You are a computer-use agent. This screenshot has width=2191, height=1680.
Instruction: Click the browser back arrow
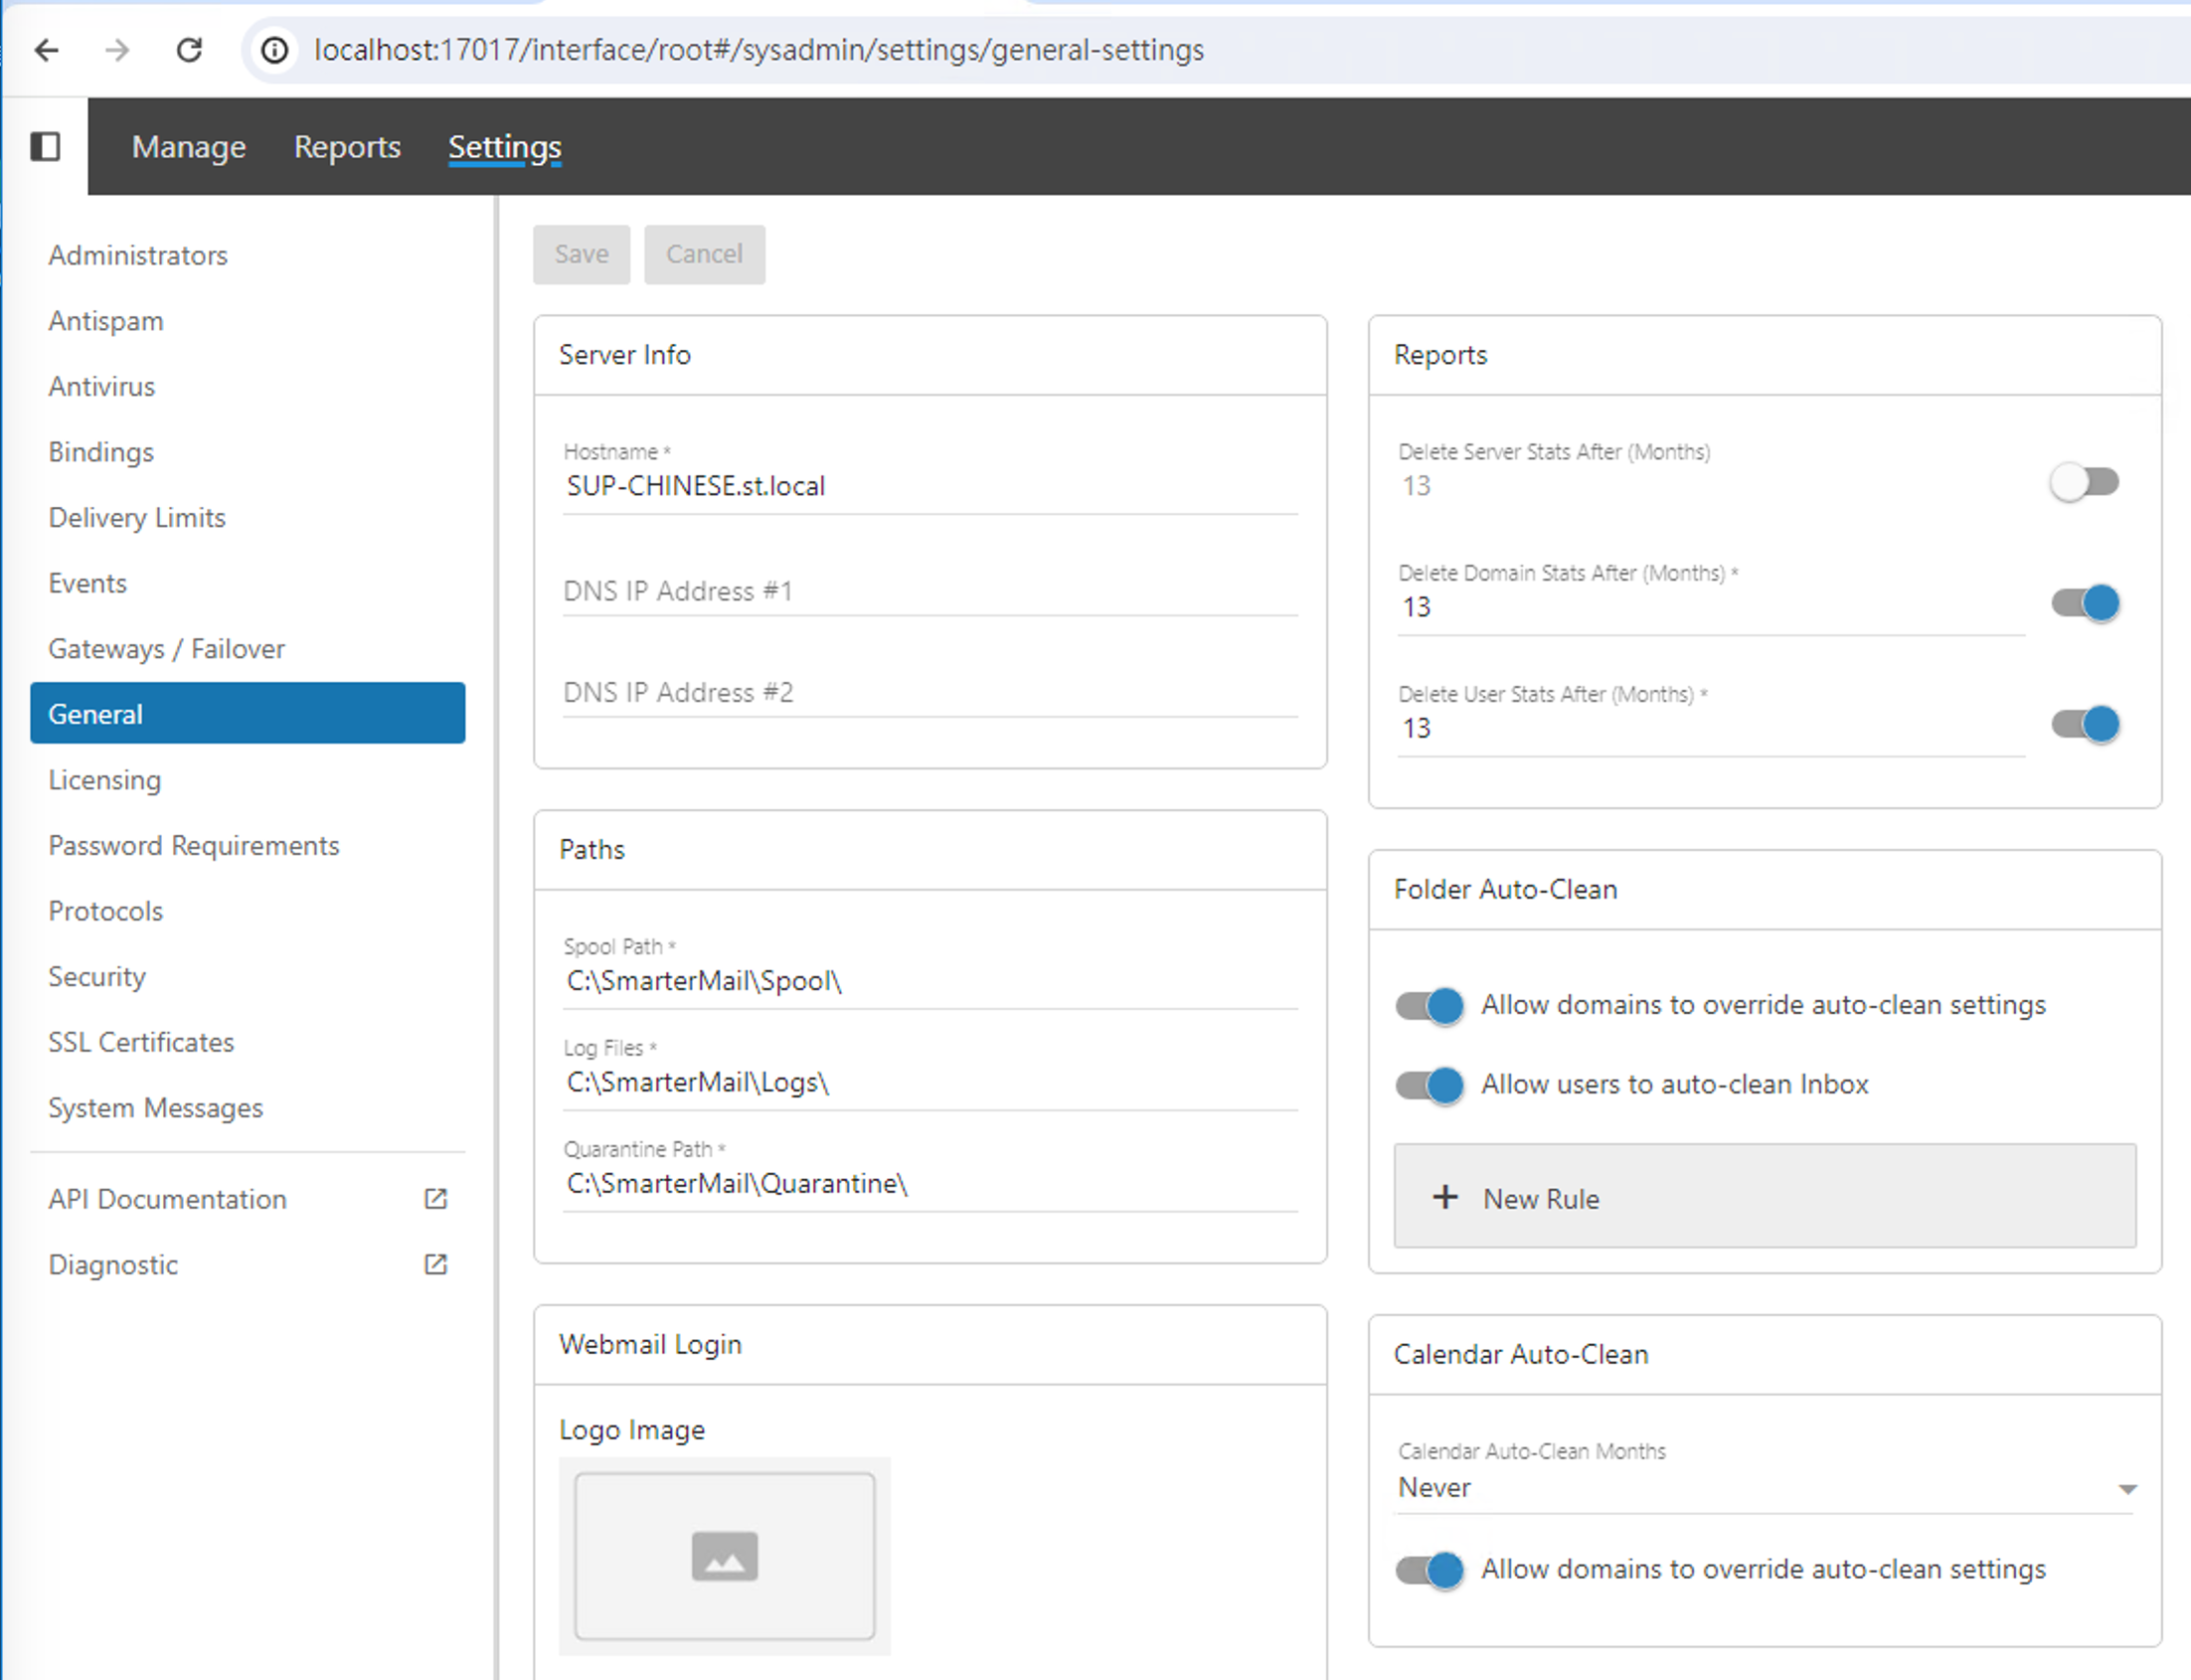click(x=47, y=50)
